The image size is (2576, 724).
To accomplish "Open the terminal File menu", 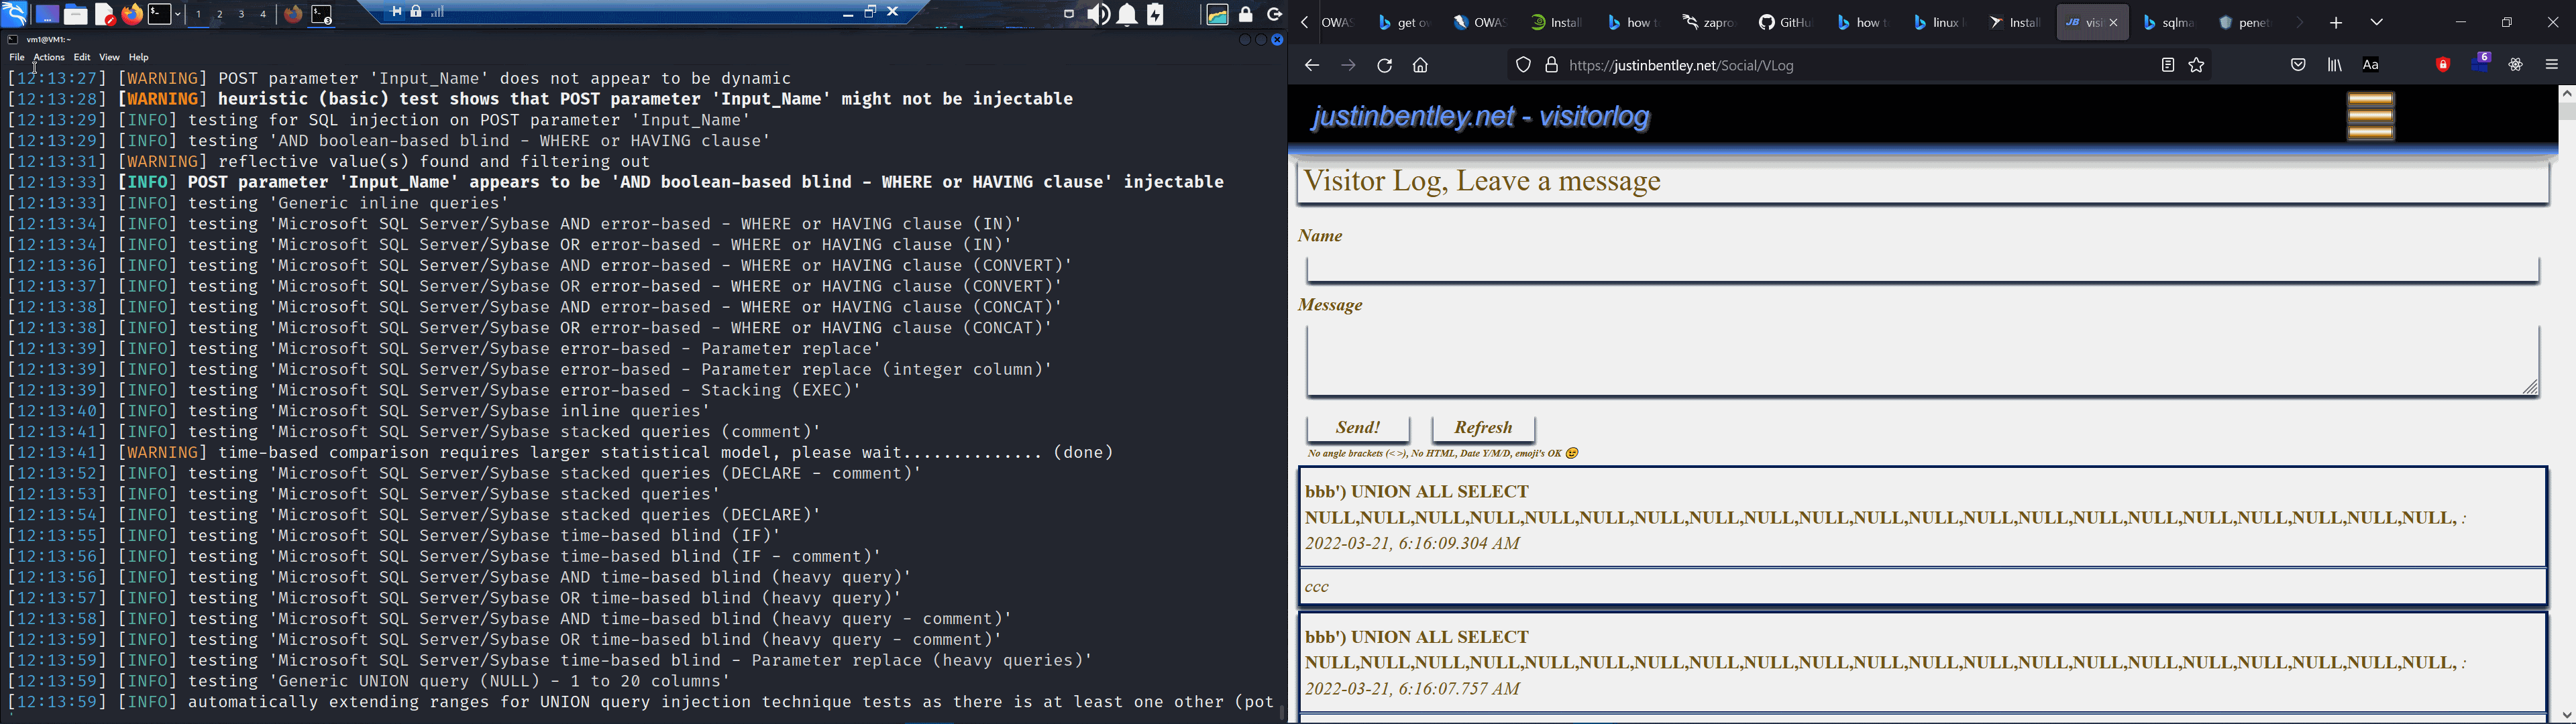I will tap(17, 58).
